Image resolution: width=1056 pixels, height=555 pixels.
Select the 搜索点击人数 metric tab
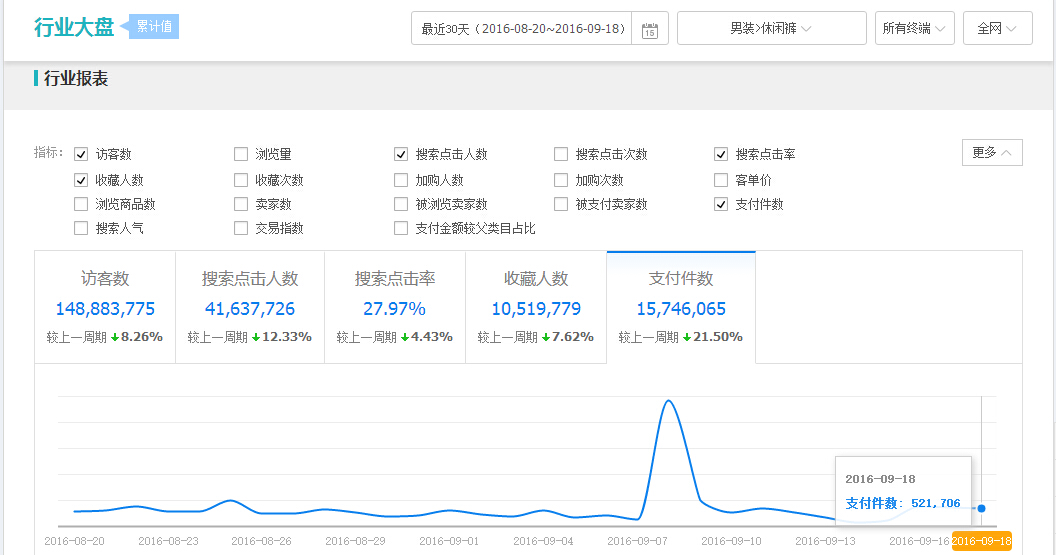click(x=250, y=307)
